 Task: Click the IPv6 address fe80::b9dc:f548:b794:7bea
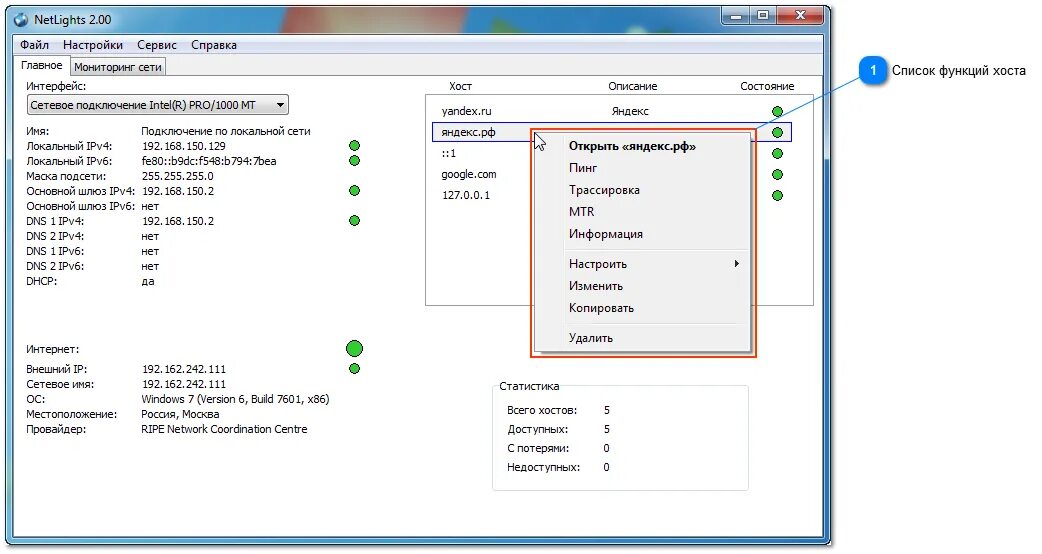click(x=209, y=161)
